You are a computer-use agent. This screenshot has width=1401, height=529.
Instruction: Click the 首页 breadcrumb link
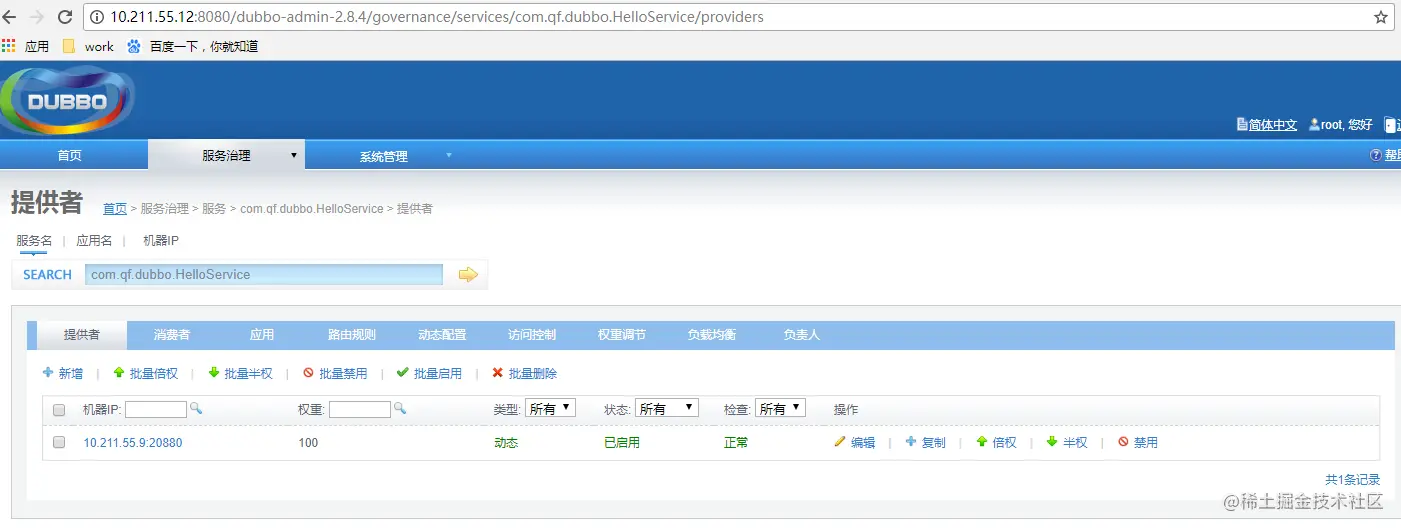coord(115,208)
